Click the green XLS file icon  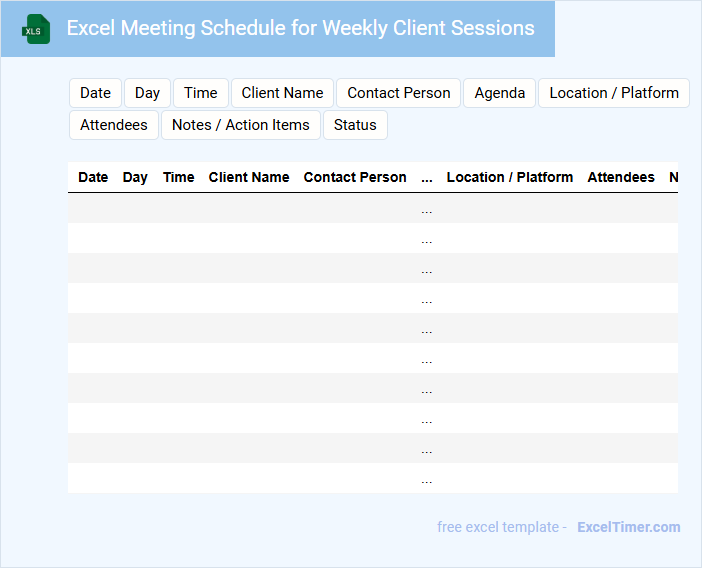pos(37,29)
